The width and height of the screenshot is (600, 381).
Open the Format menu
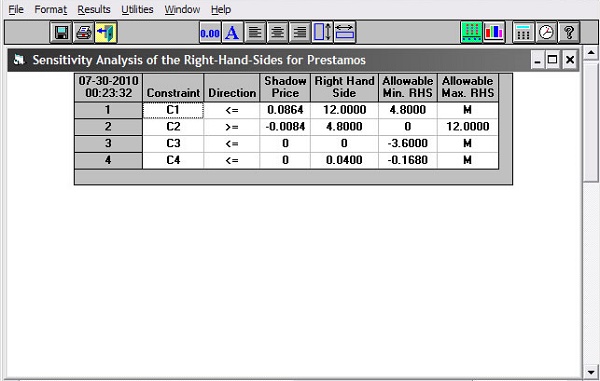tap(51, 10)
